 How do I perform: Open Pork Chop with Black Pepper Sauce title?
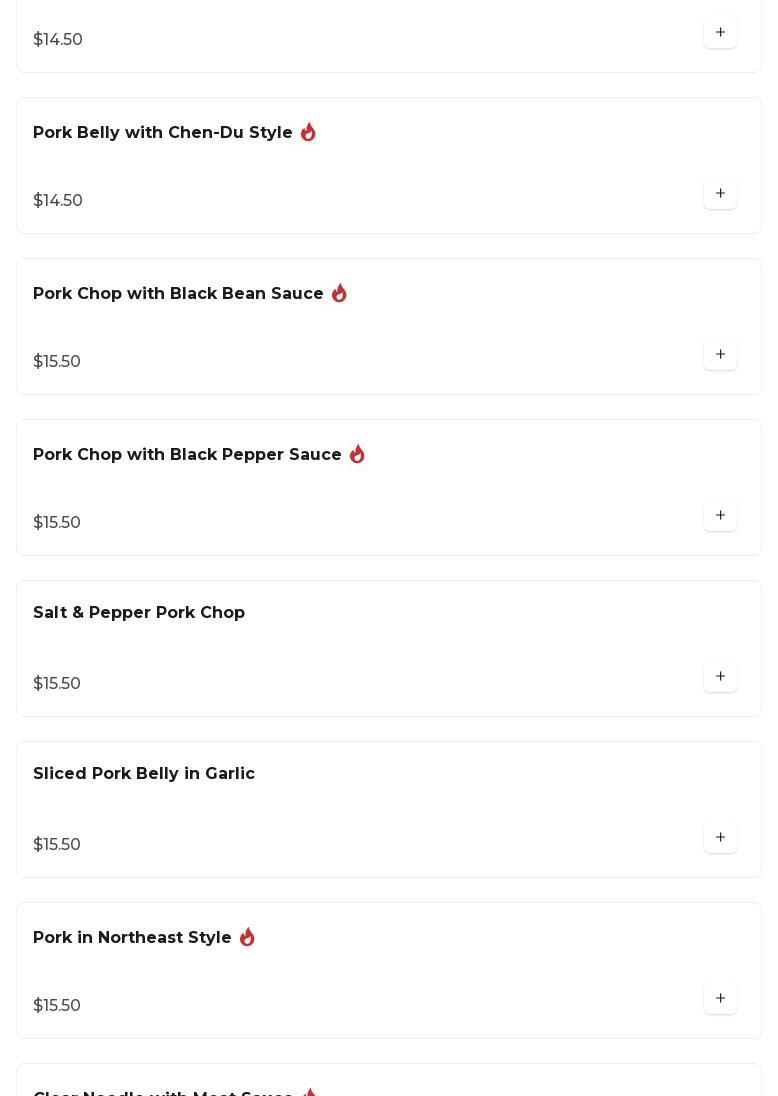(x=187, y=455)
